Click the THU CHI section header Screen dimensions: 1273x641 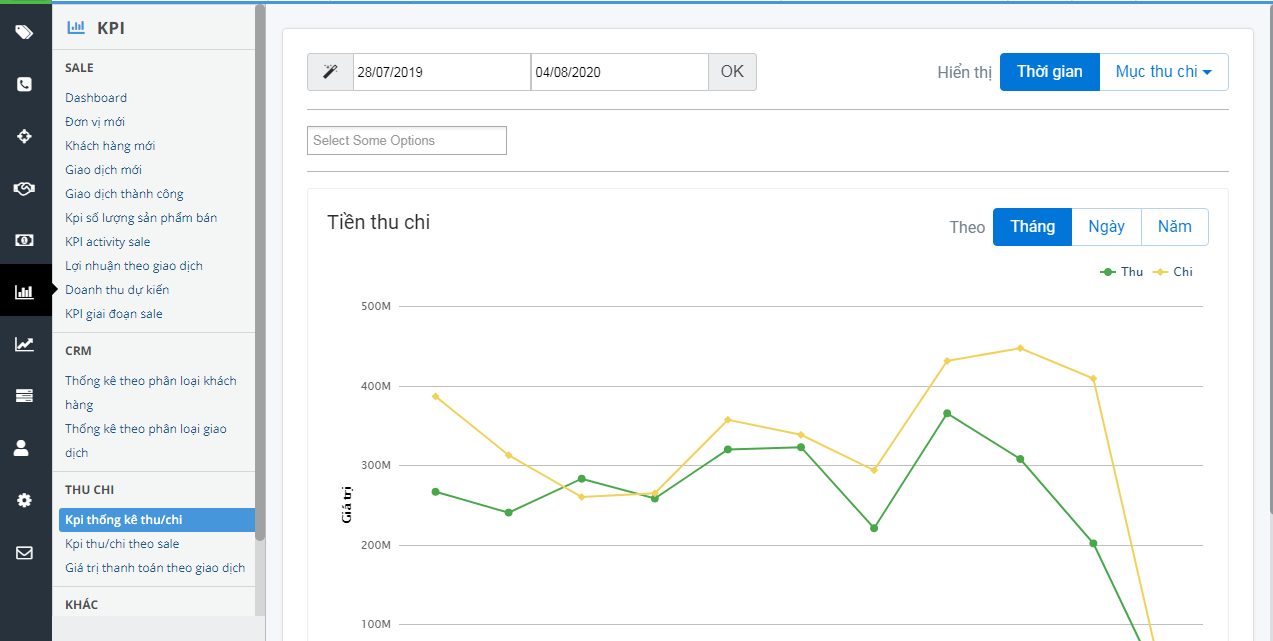click(90, 490)
